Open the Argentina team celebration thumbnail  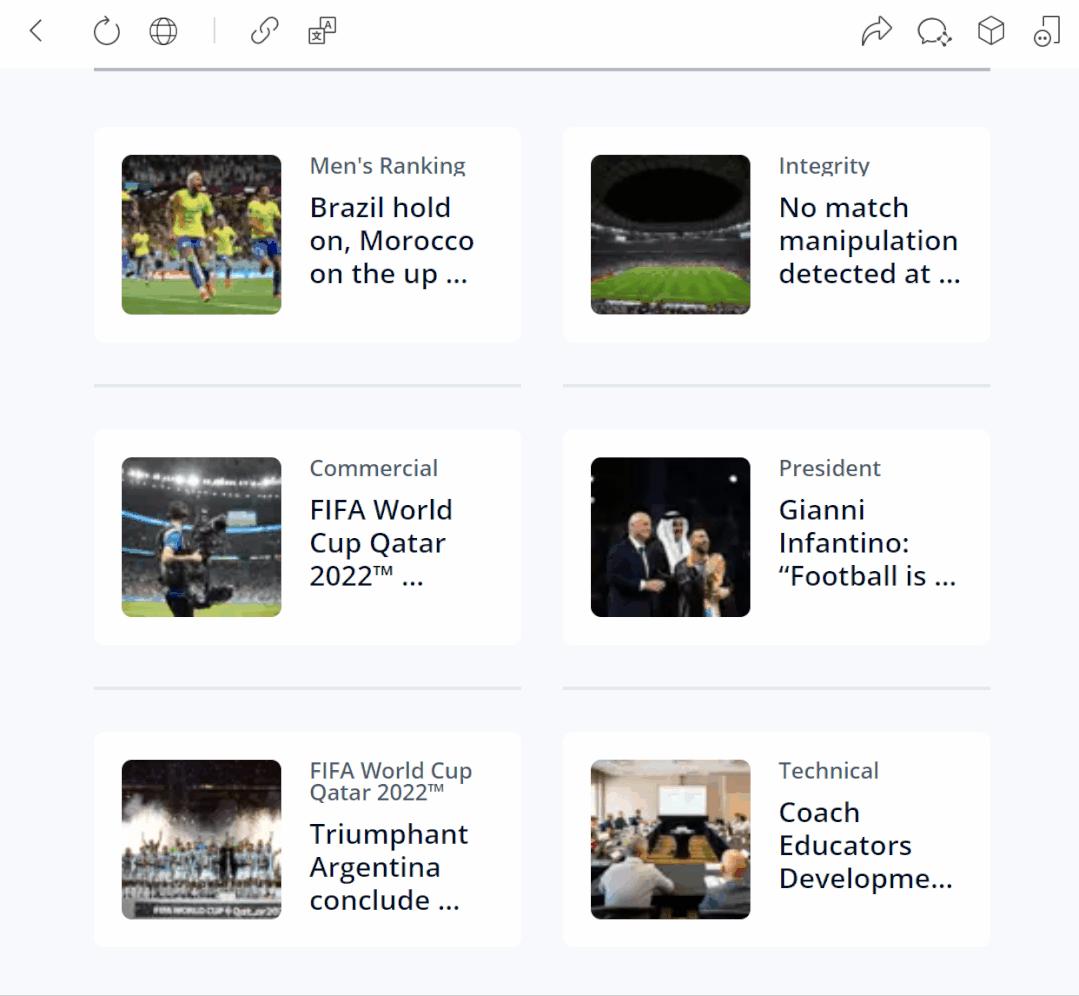click(202, 839)
